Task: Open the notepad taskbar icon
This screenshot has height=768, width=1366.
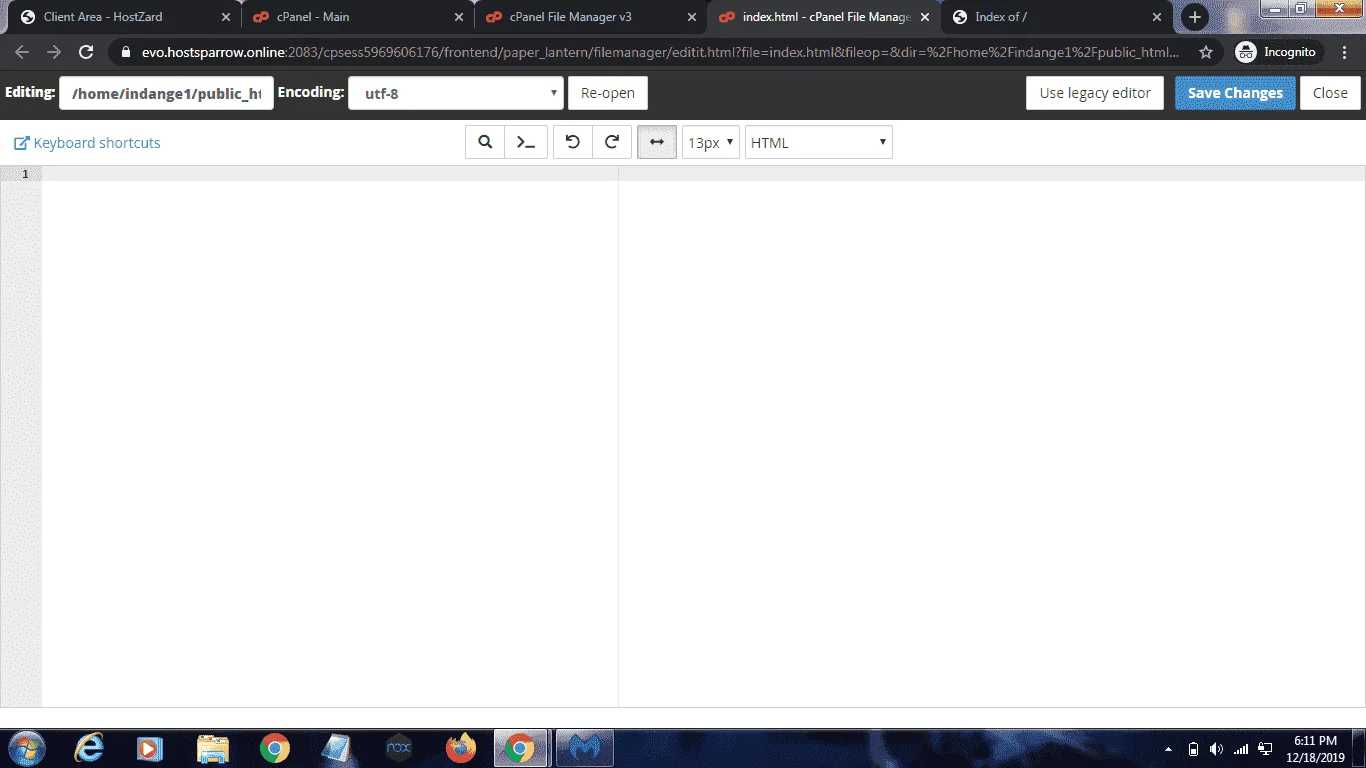Action: [336, 748]
